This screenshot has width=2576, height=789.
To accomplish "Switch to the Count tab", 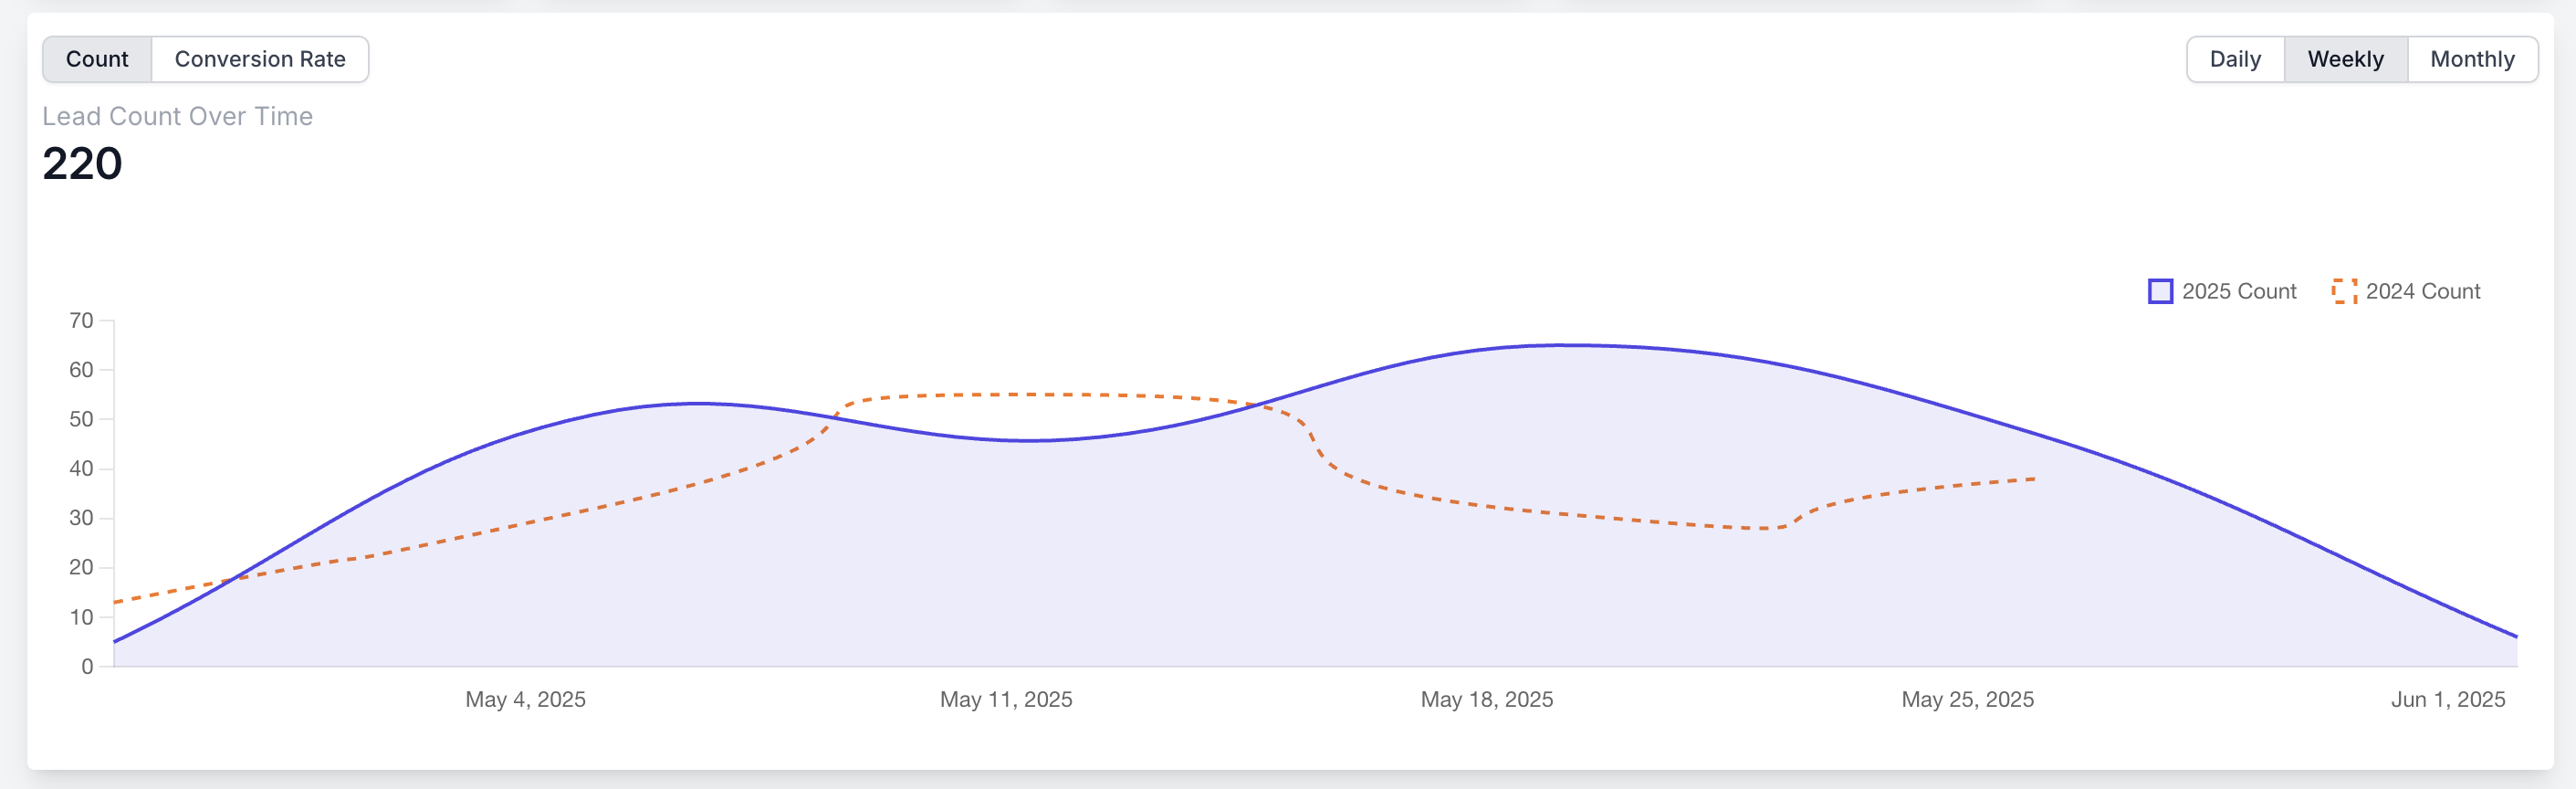I will pyautogui.click(x=97, y=59).
